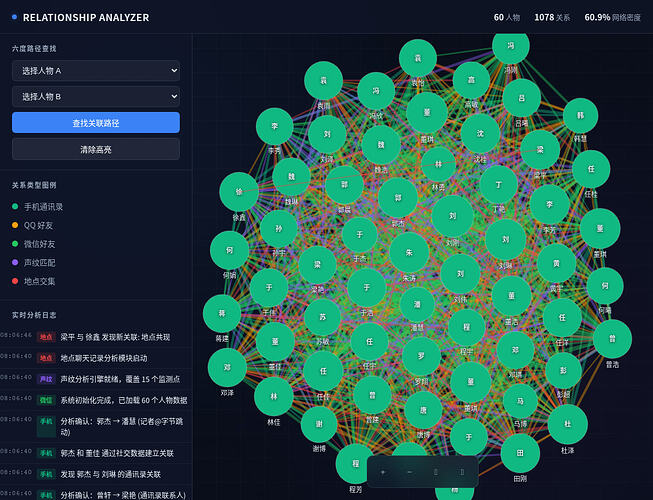Screen dimensions: 653x500
Task: Click the RELATIONSHIP ANALYZER title
Action: pos(86,17)
